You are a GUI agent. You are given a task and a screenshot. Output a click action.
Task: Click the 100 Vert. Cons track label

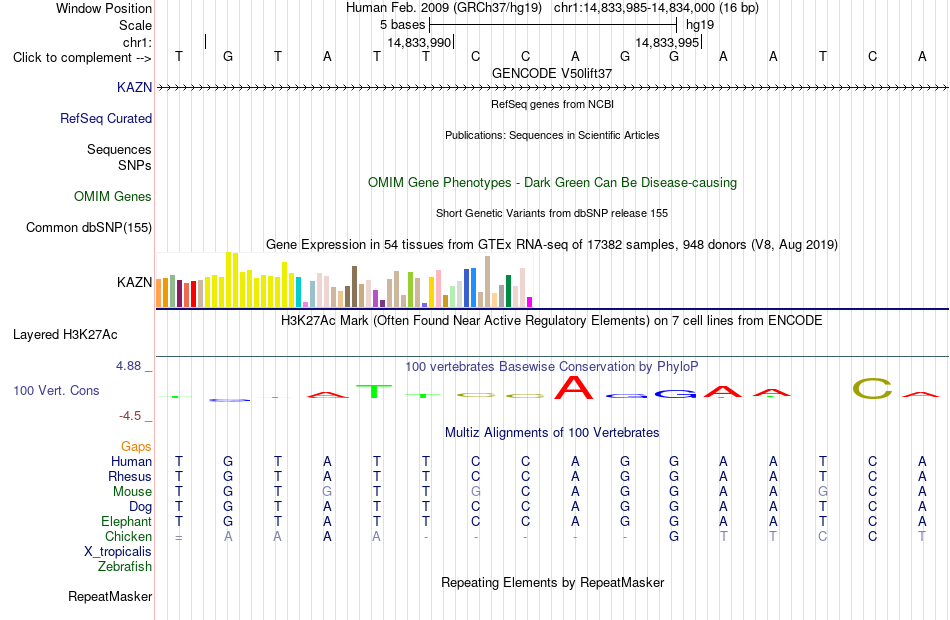click(x=56, y=390)
